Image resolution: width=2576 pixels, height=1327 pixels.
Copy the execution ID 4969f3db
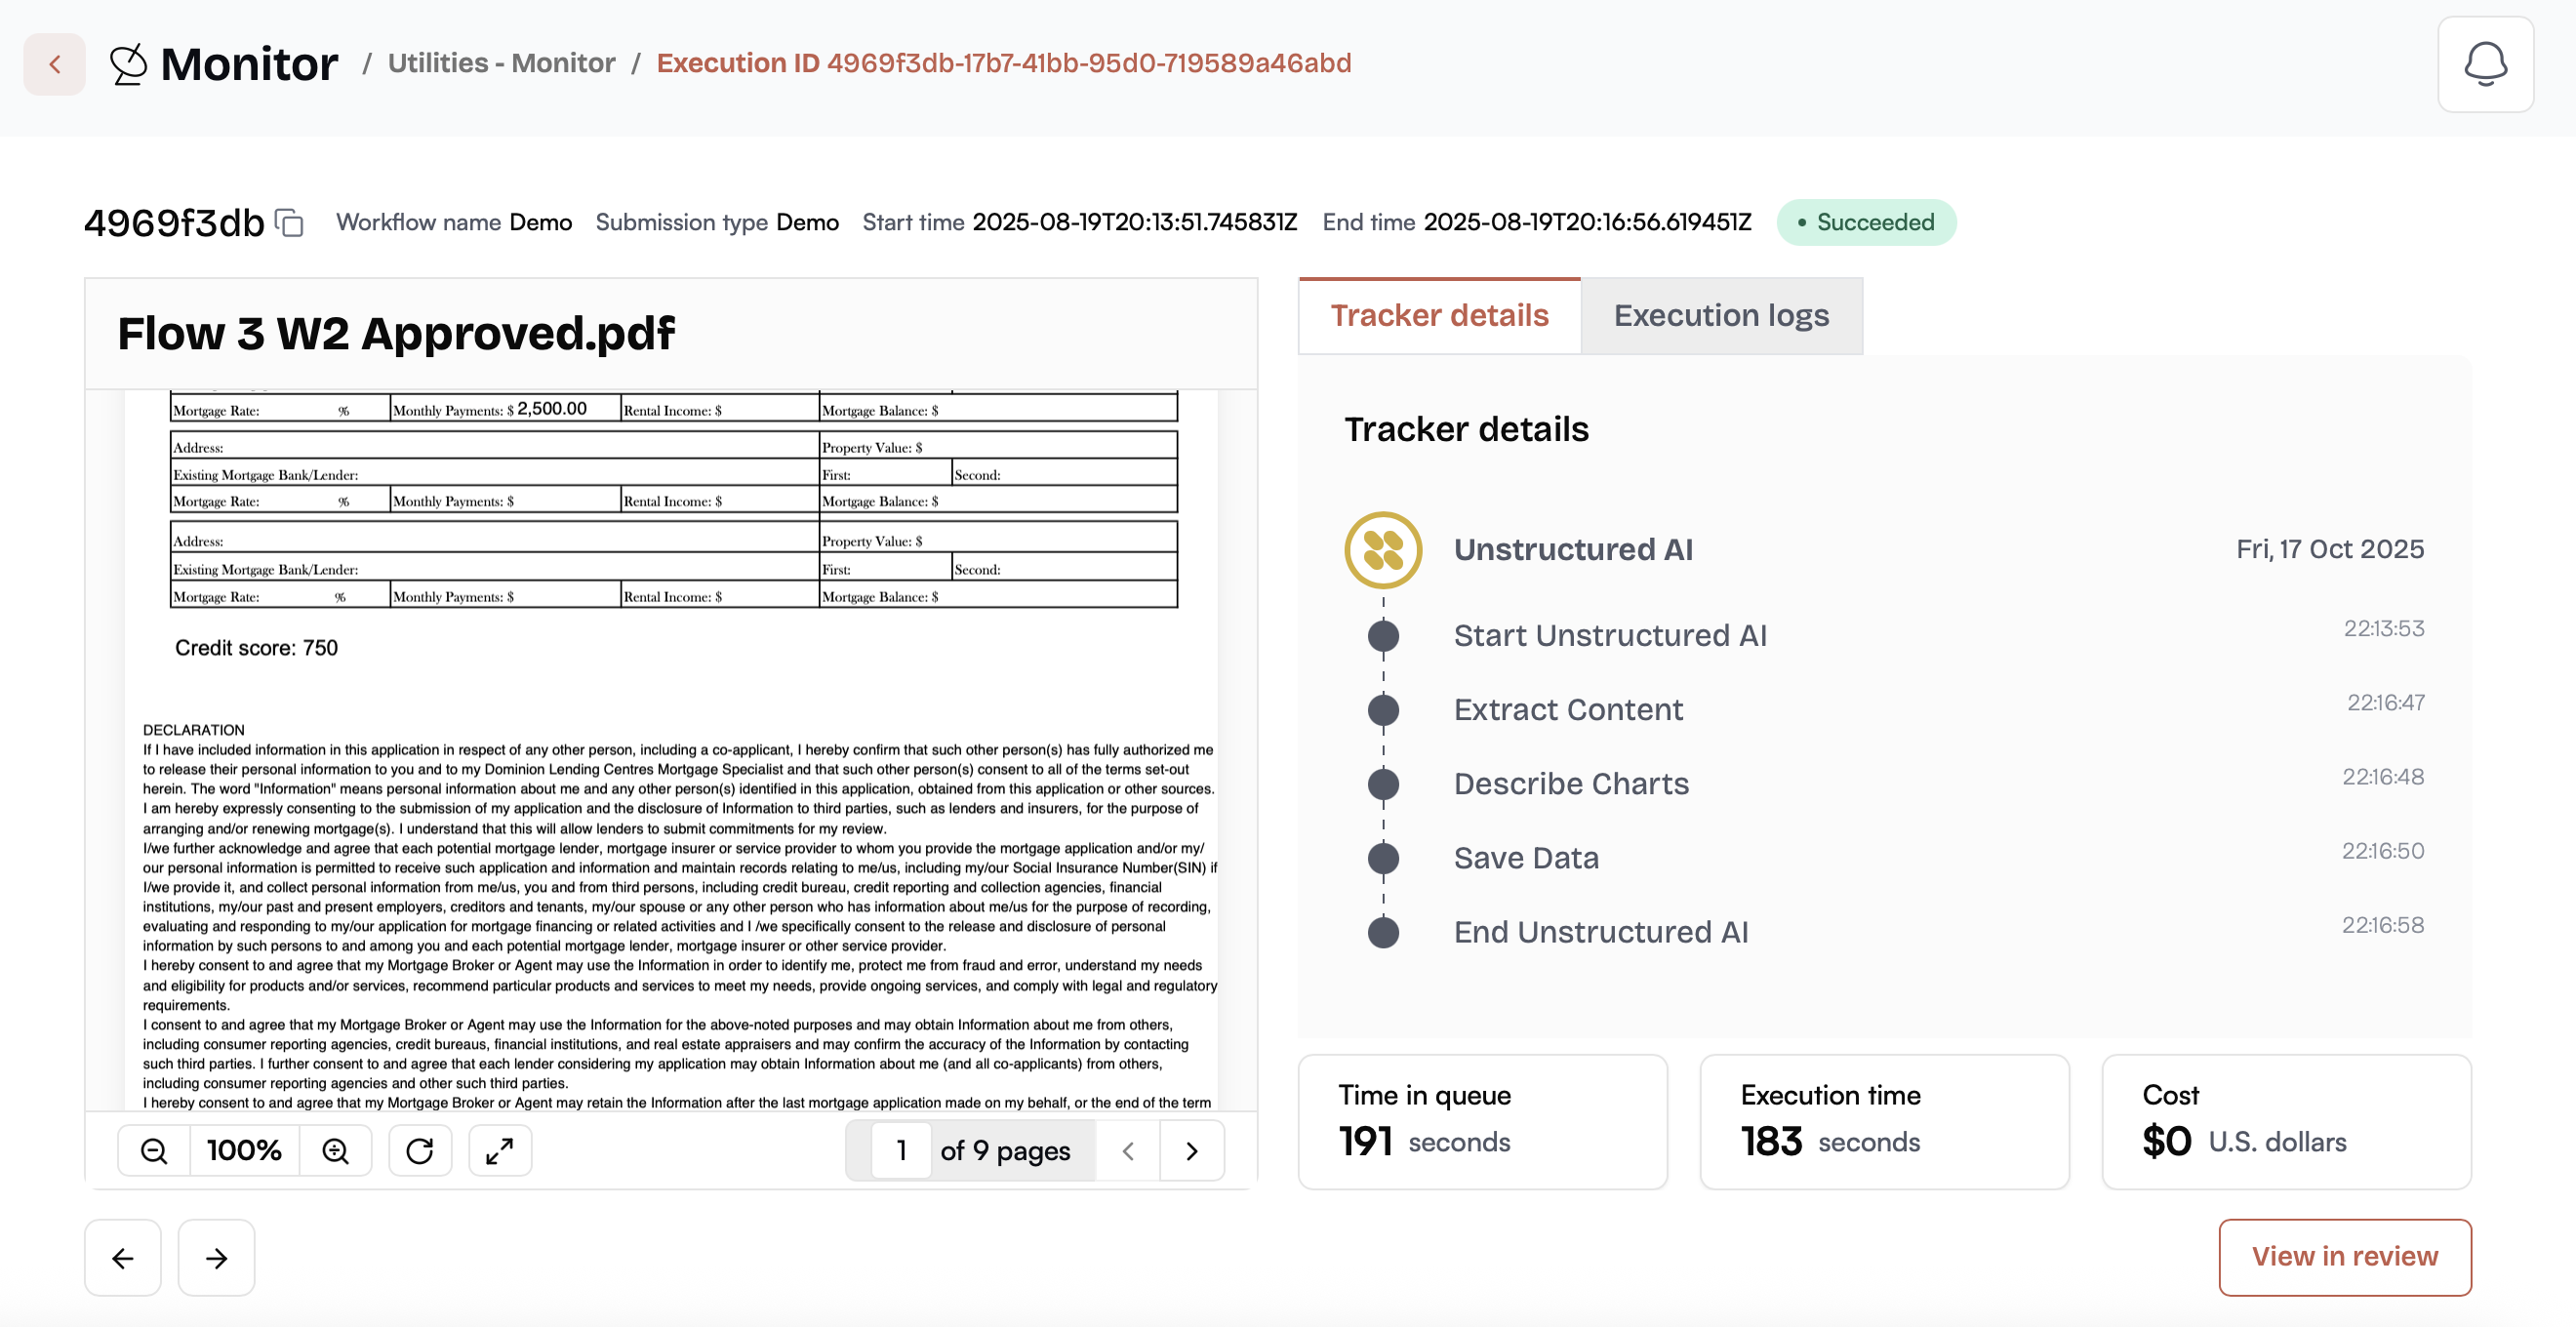289,222
